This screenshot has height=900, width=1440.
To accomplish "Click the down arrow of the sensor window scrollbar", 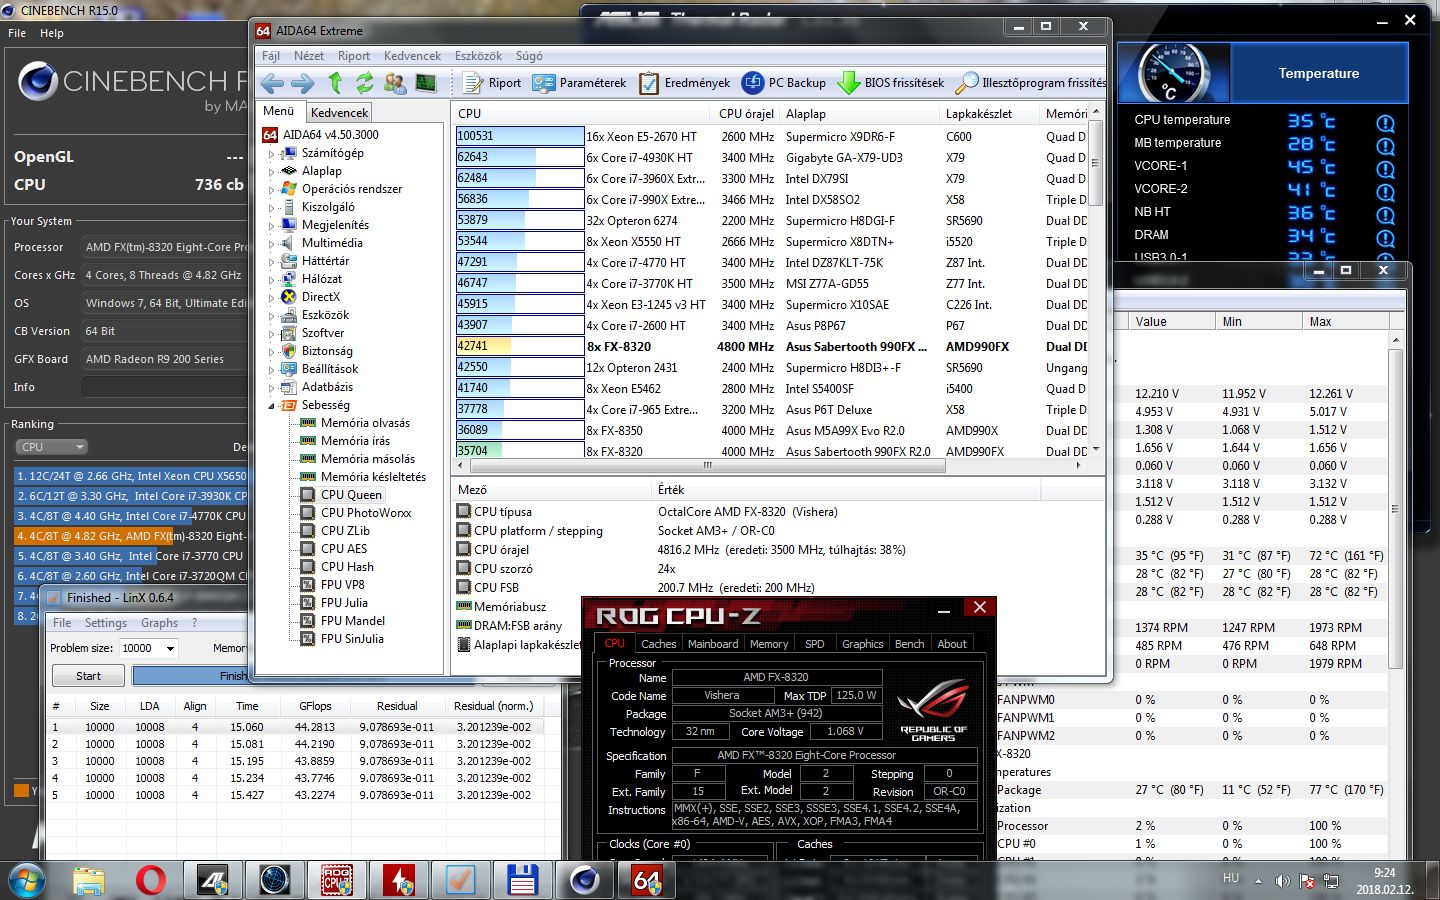I will 1397,853.
